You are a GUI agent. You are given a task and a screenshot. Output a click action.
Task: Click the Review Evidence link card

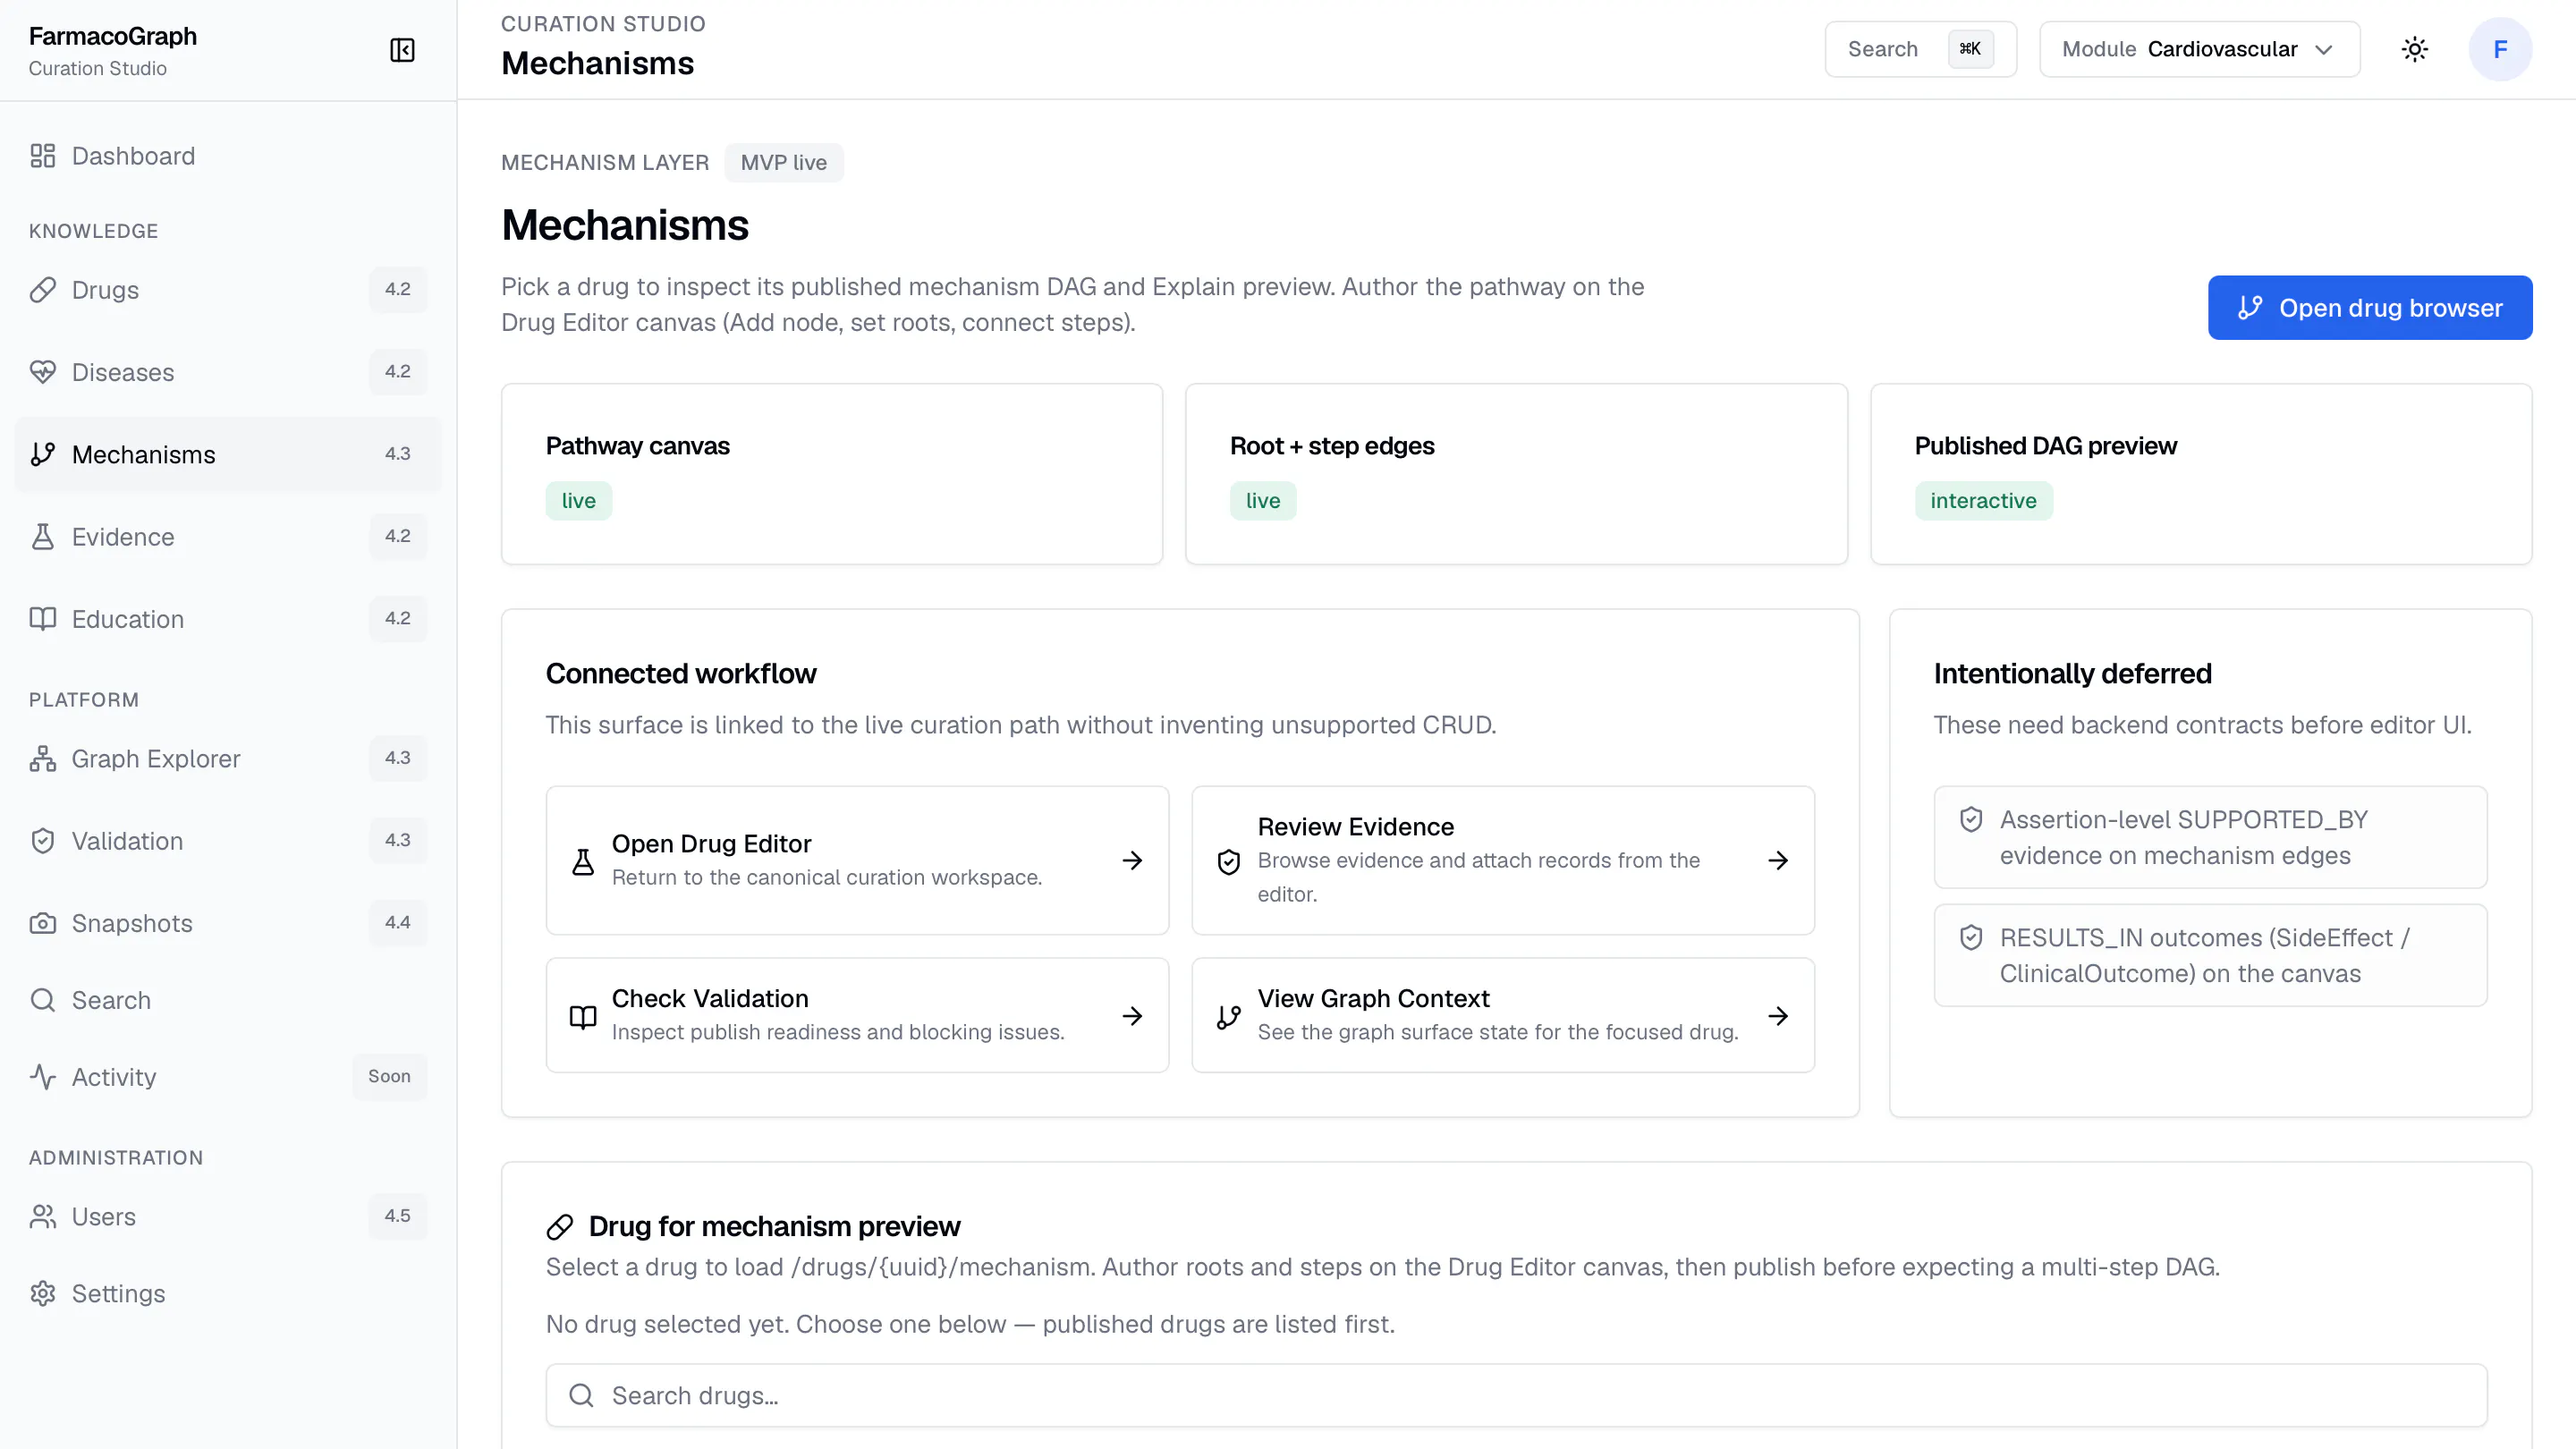pos(1503,861)
